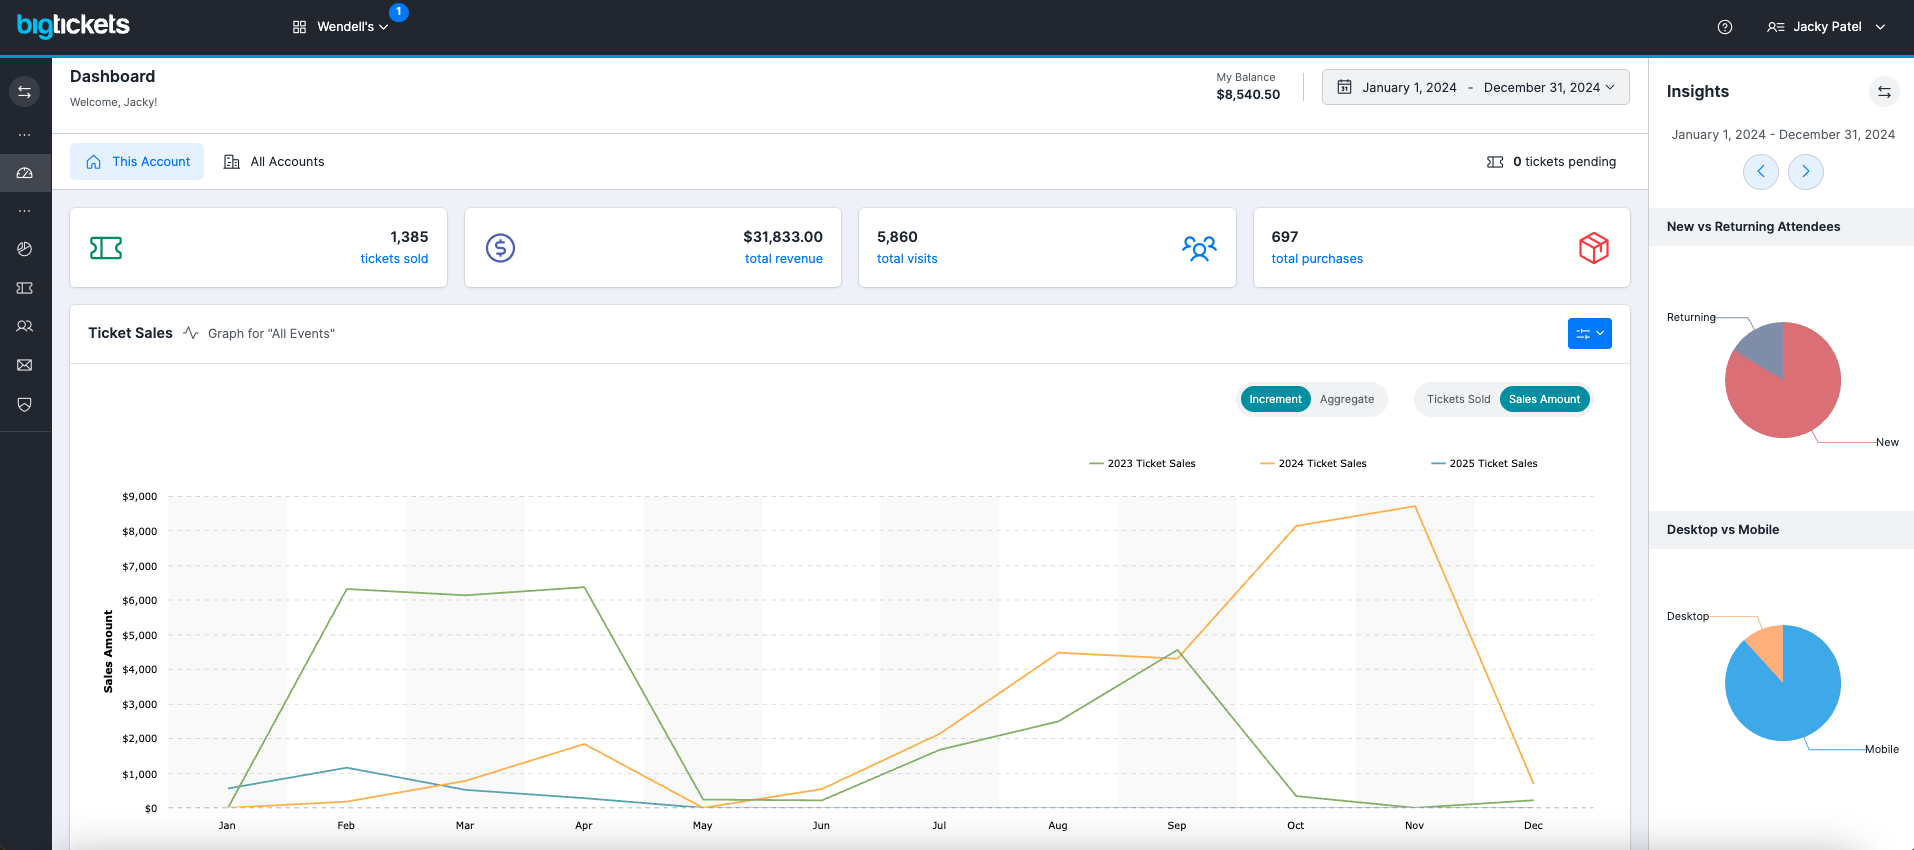Open the shield icon in sidebar
The width and height of the screenshot is (1914, 850).
25,404
